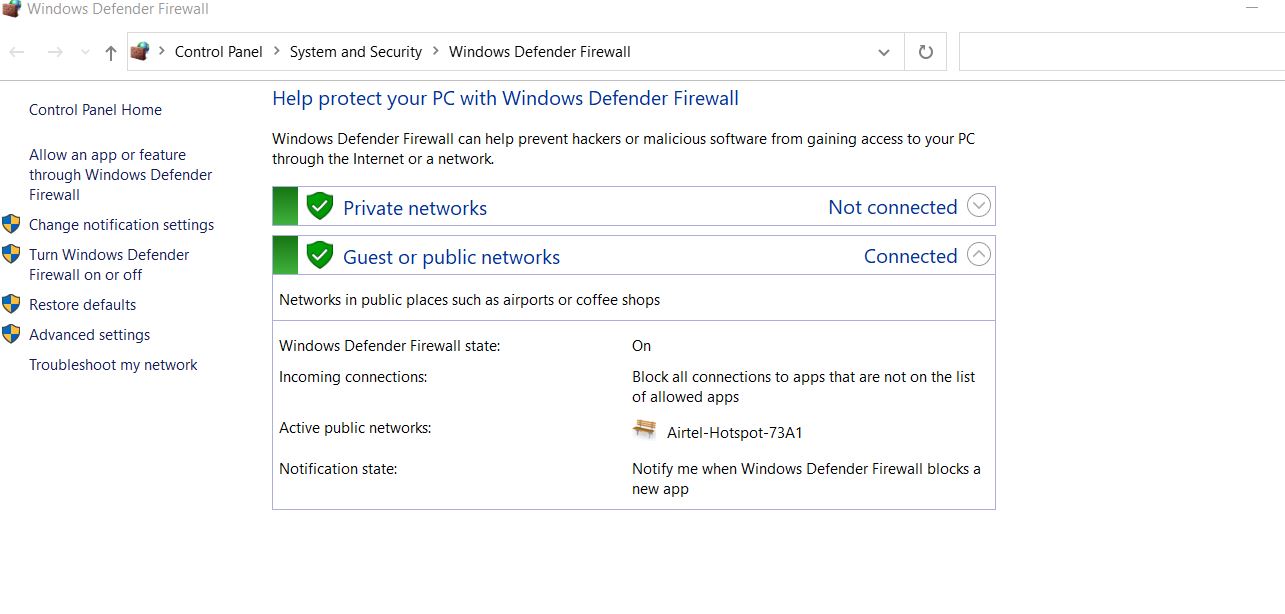Screen dimensions: 1285x614
Task: Click the Help protect your PC heading
Action: click(x=505, y=98)
